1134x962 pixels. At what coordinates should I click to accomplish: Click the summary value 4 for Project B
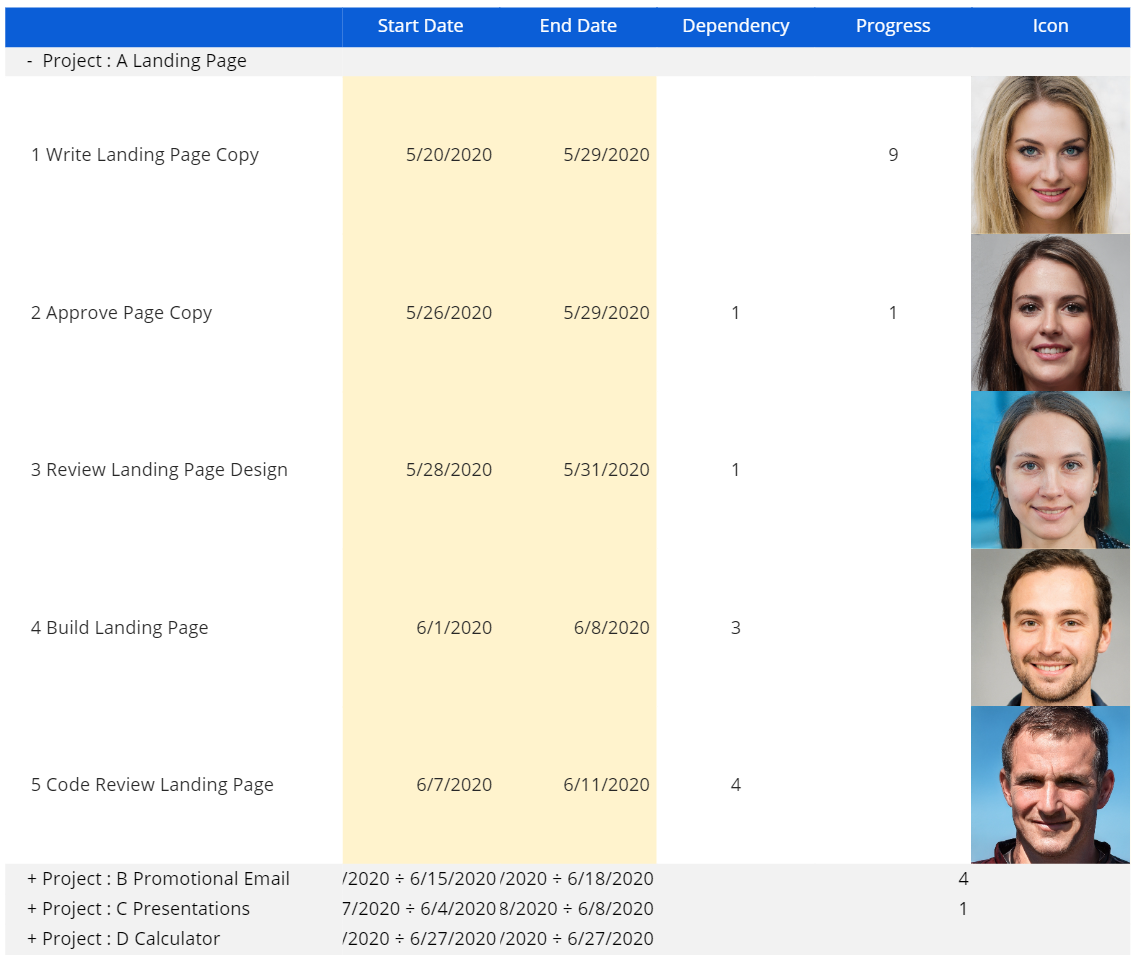[x=963, y=879]
